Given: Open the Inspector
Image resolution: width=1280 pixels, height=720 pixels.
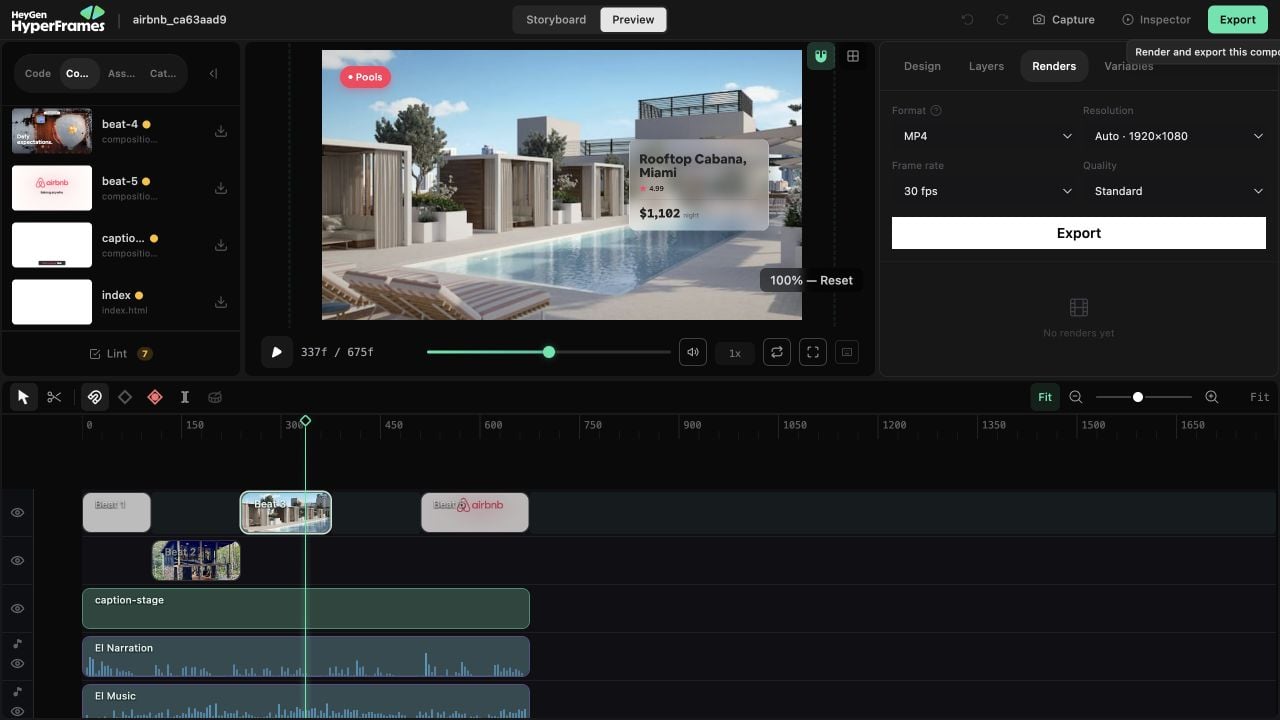Looking at the screenshot, I should click(x=1156, y=19).
